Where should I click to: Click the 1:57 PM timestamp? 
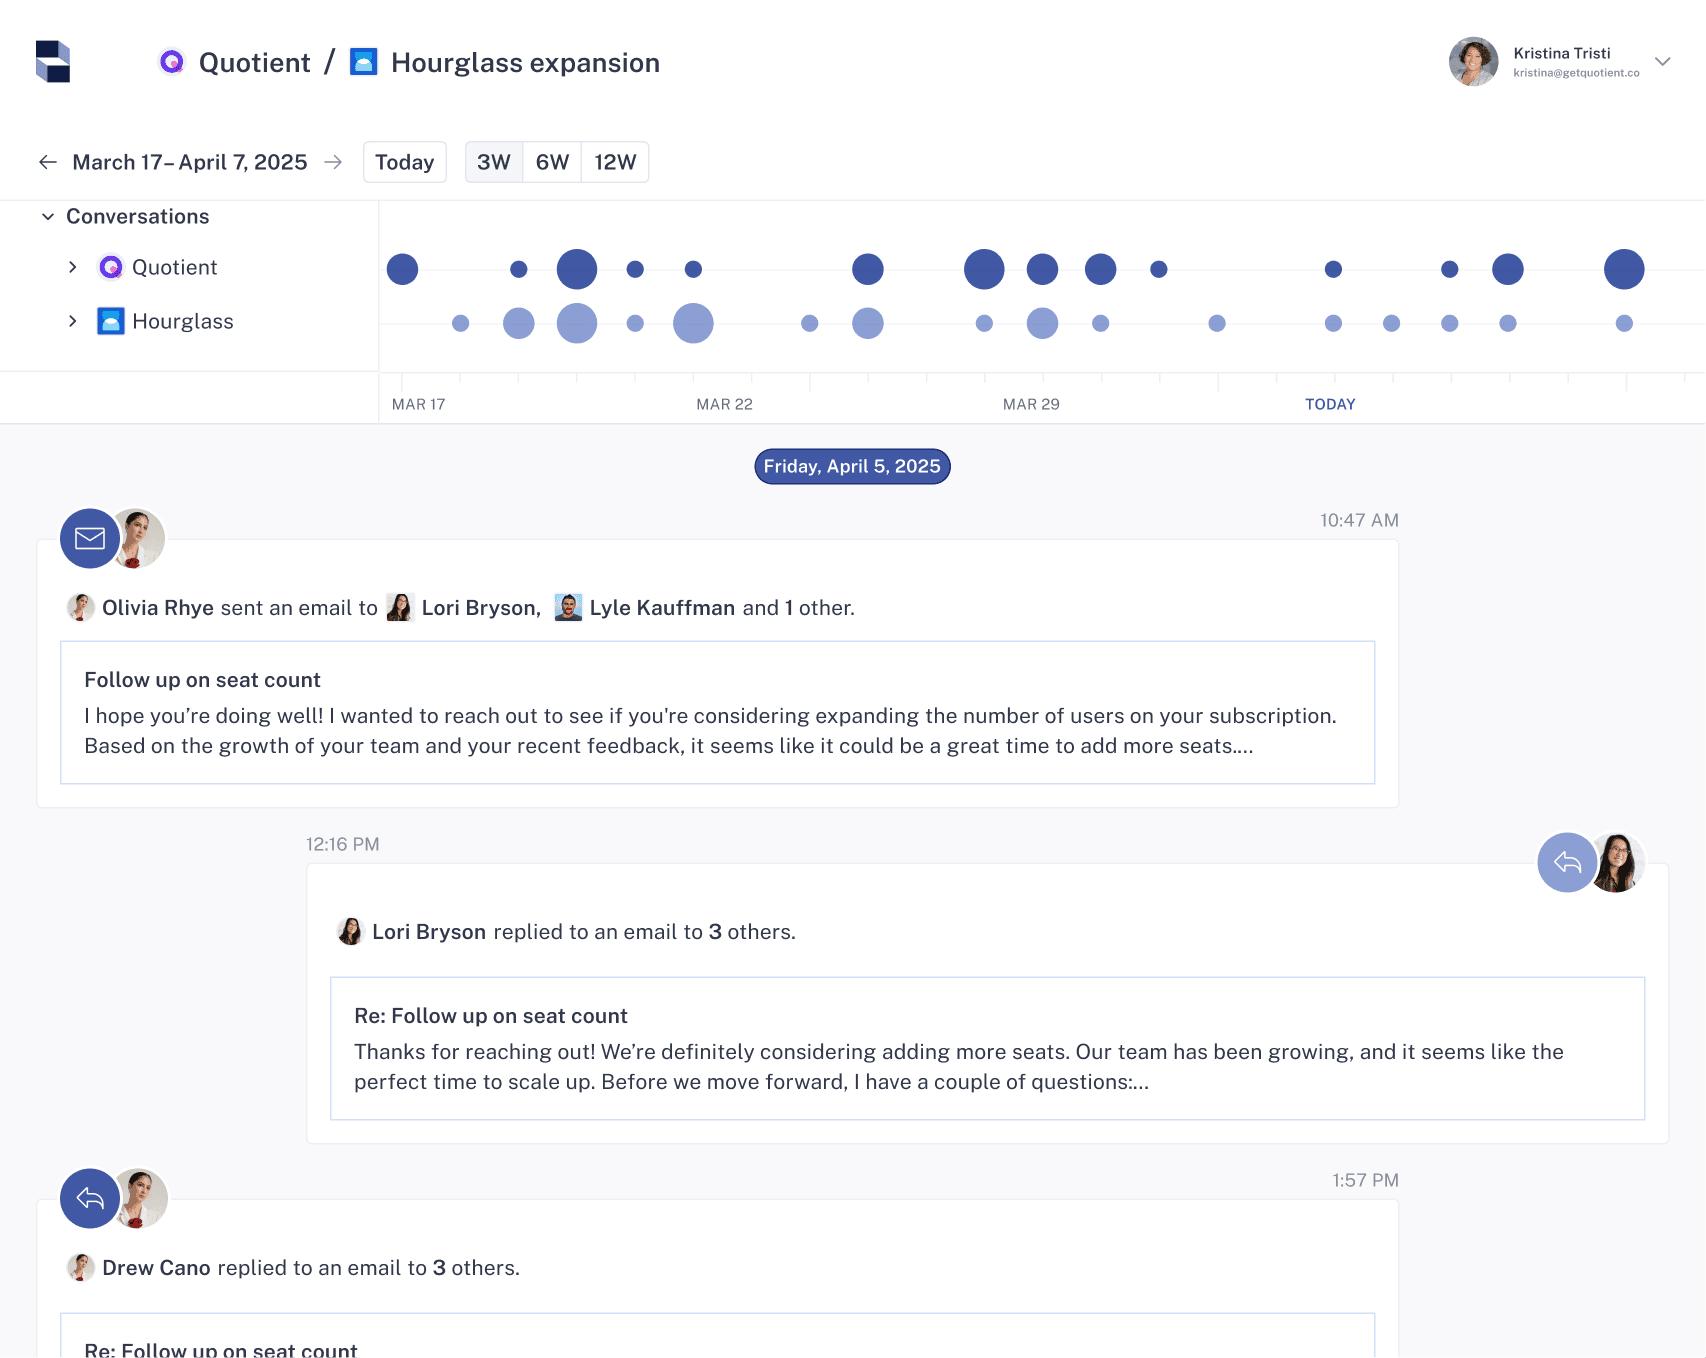(1365, 1180)
